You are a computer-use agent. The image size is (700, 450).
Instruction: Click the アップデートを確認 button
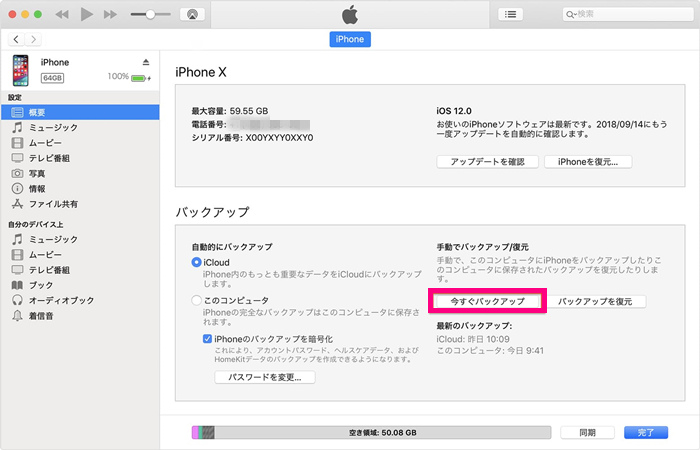click(488, 162)
